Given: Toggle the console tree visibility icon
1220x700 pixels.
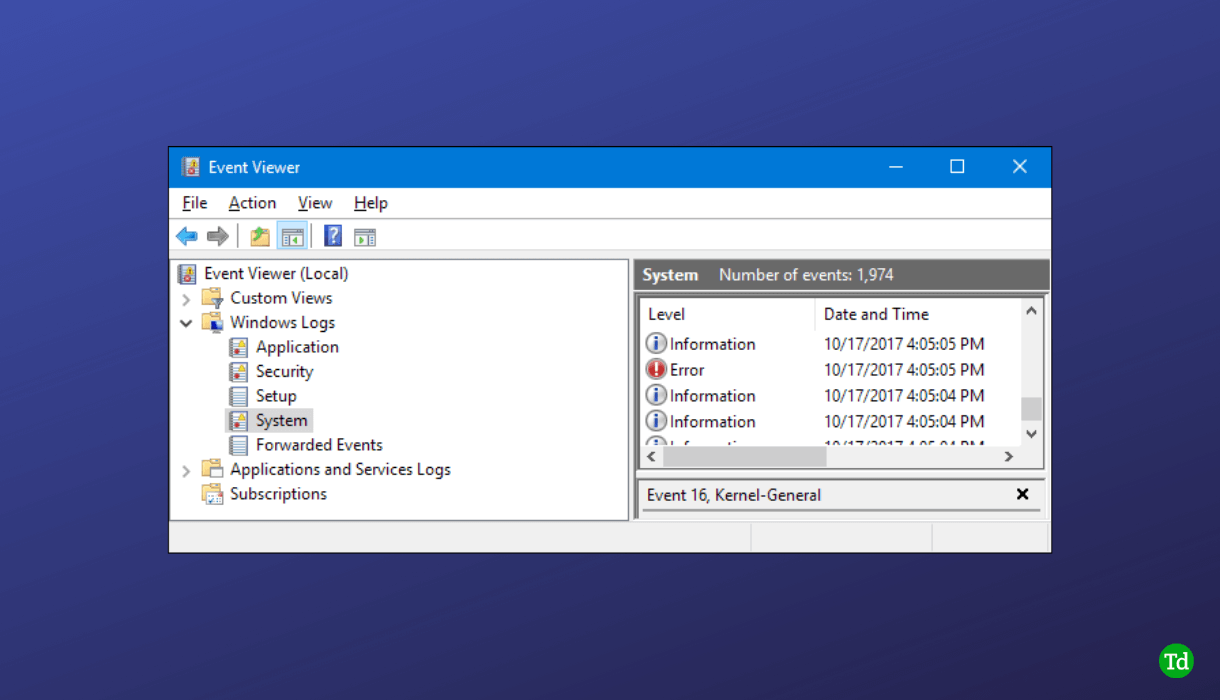Looking at the screenshot, I should [292, 235].
